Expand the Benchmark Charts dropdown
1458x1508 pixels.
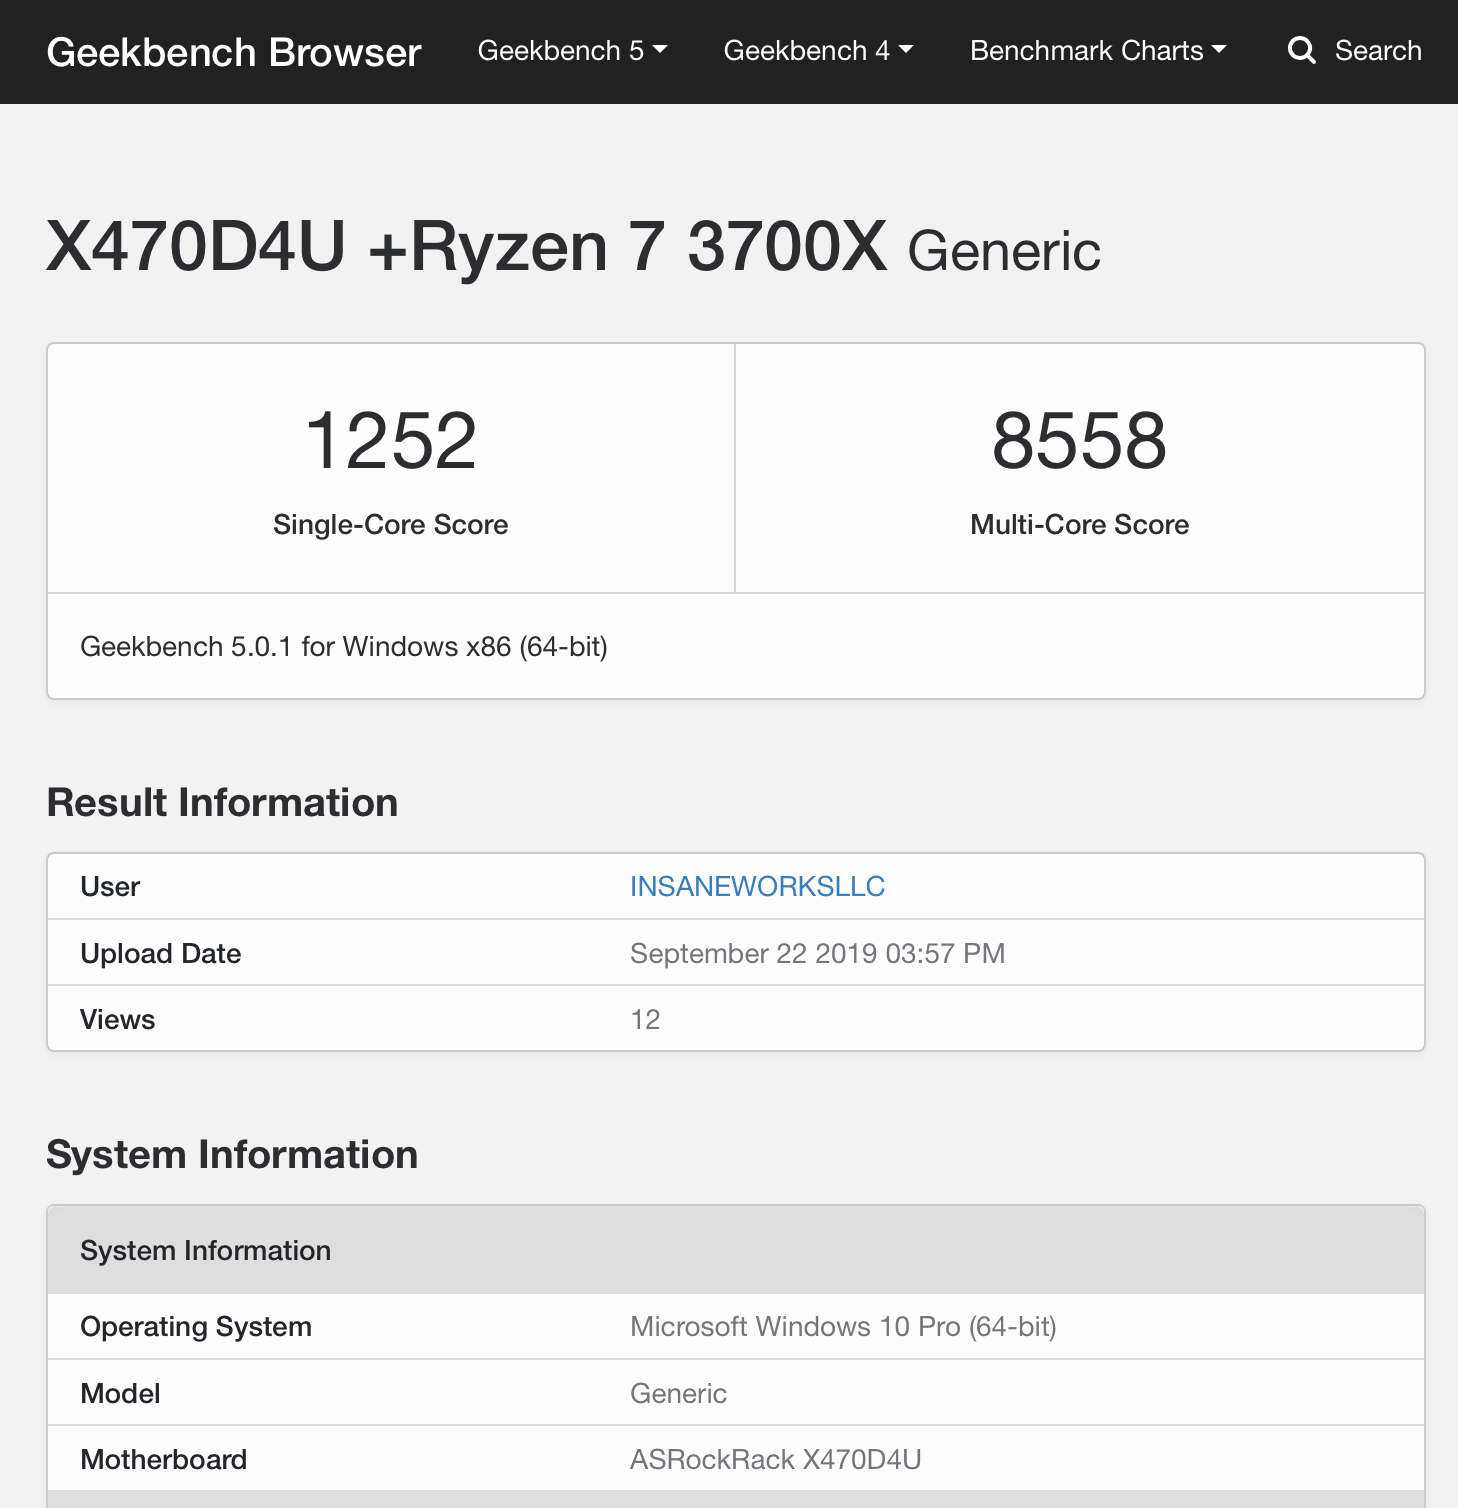(1098, 50)
